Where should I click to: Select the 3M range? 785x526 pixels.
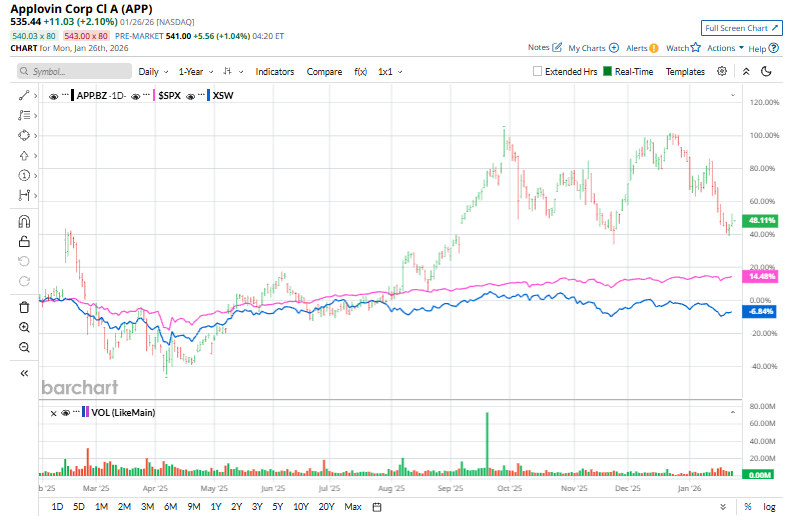tap(147, 507)
